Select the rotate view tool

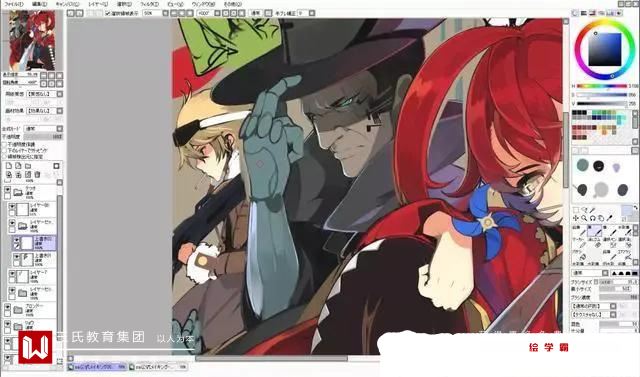click(x=592, y=218)
